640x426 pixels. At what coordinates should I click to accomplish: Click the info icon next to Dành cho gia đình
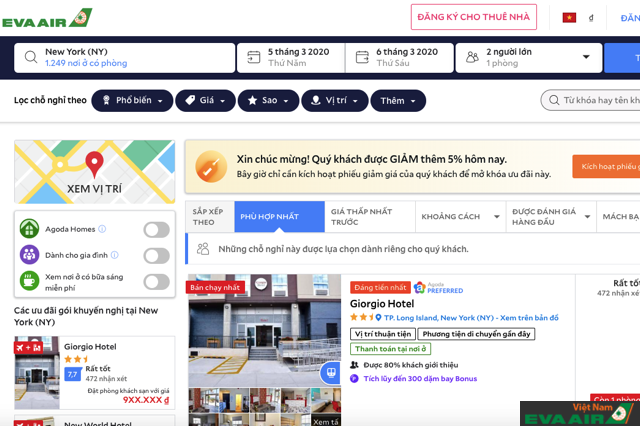(x=115, y=255)
